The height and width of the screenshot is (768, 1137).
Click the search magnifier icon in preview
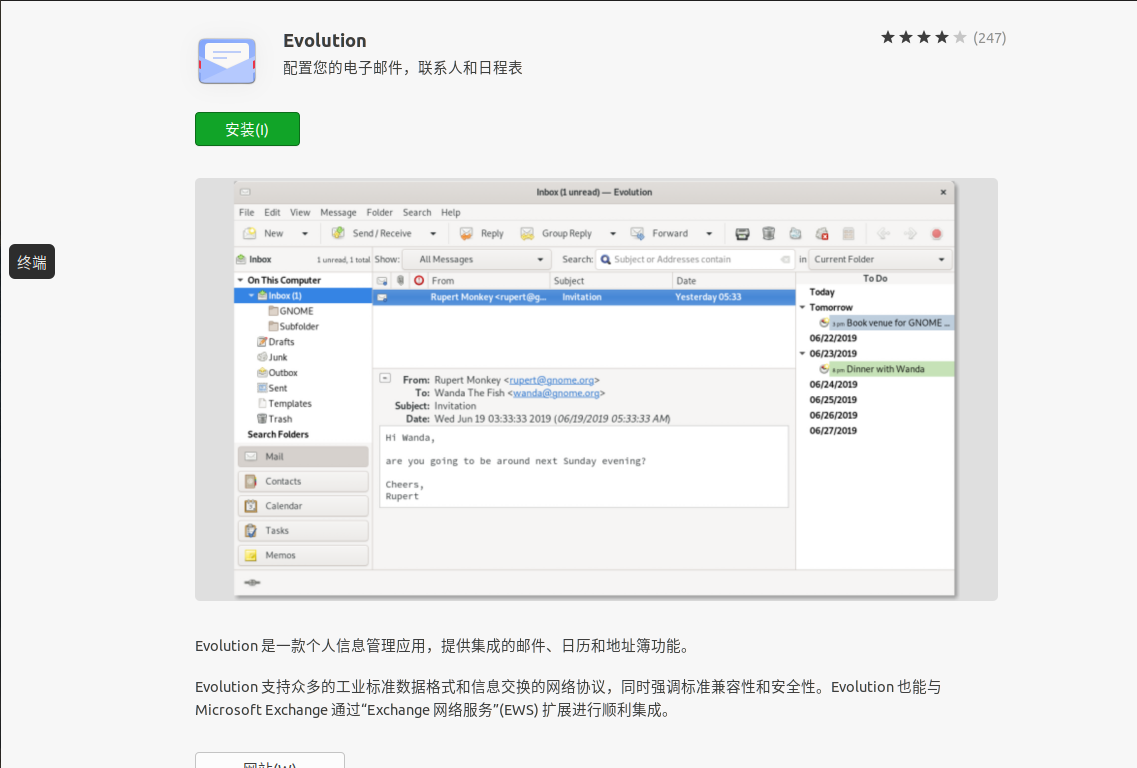point(605,260)
